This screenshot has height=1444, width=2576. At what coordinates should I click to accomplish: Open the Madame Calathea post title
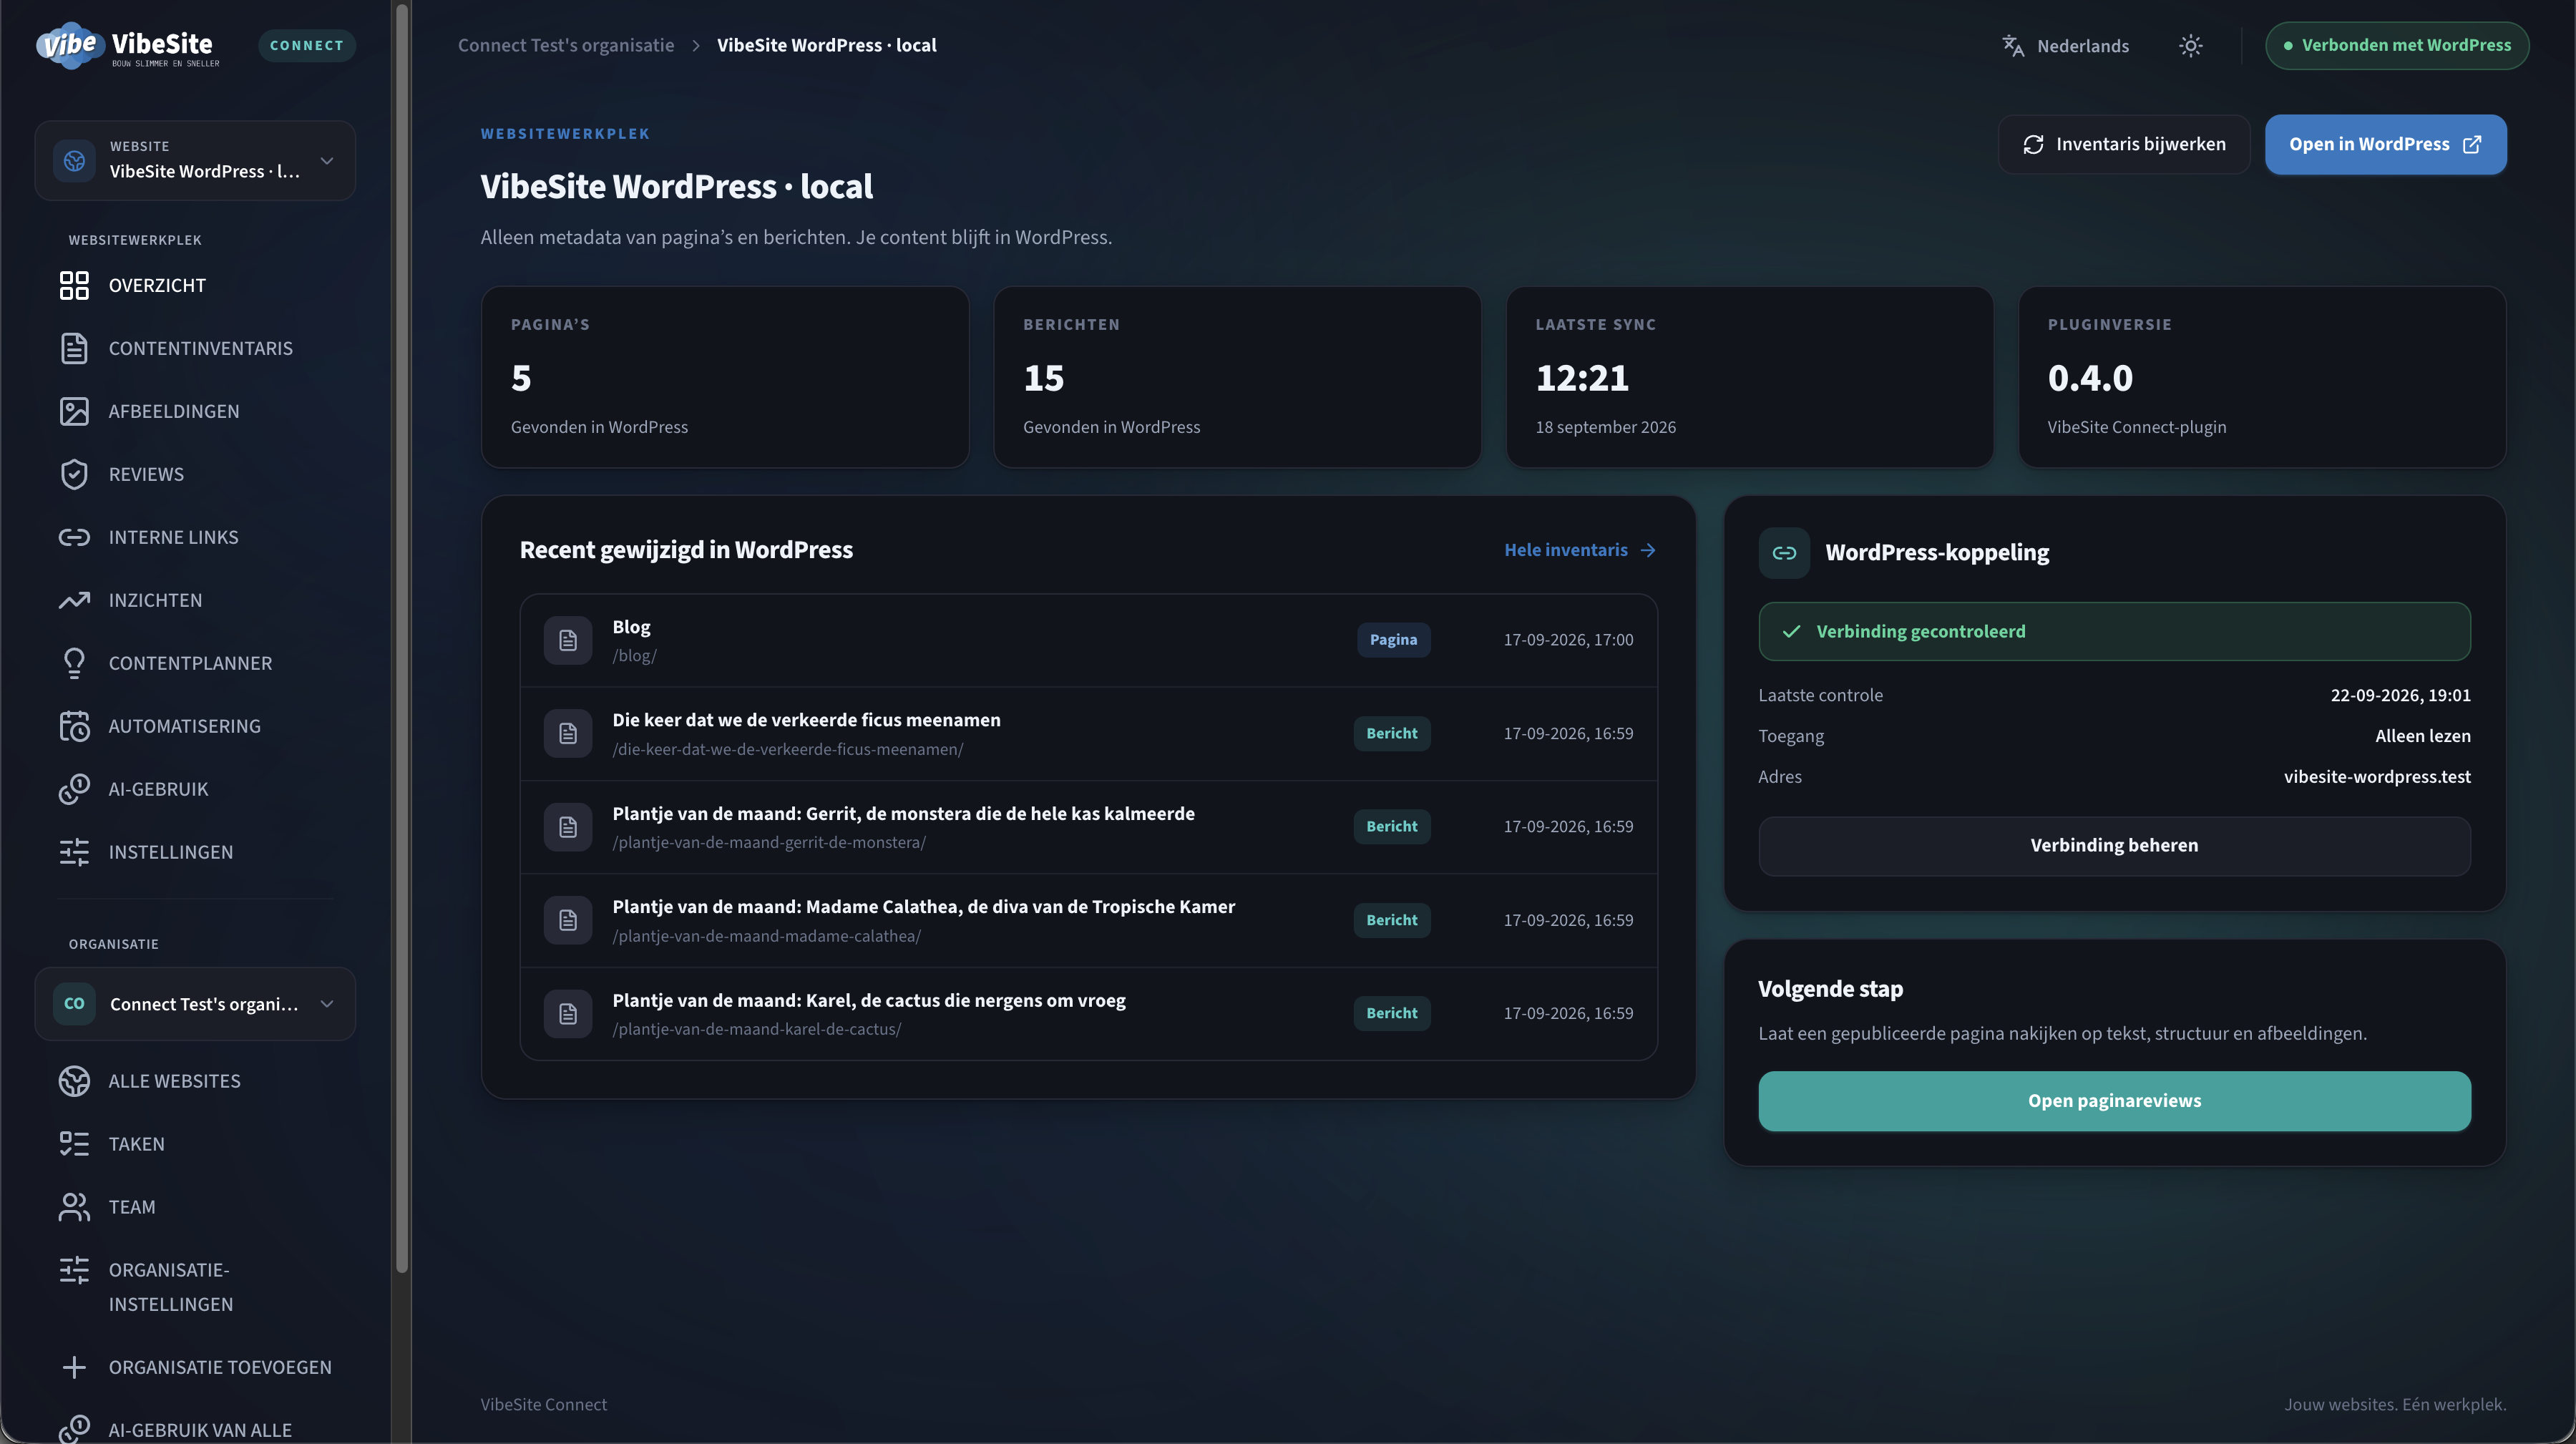click(x=923, y=907)
